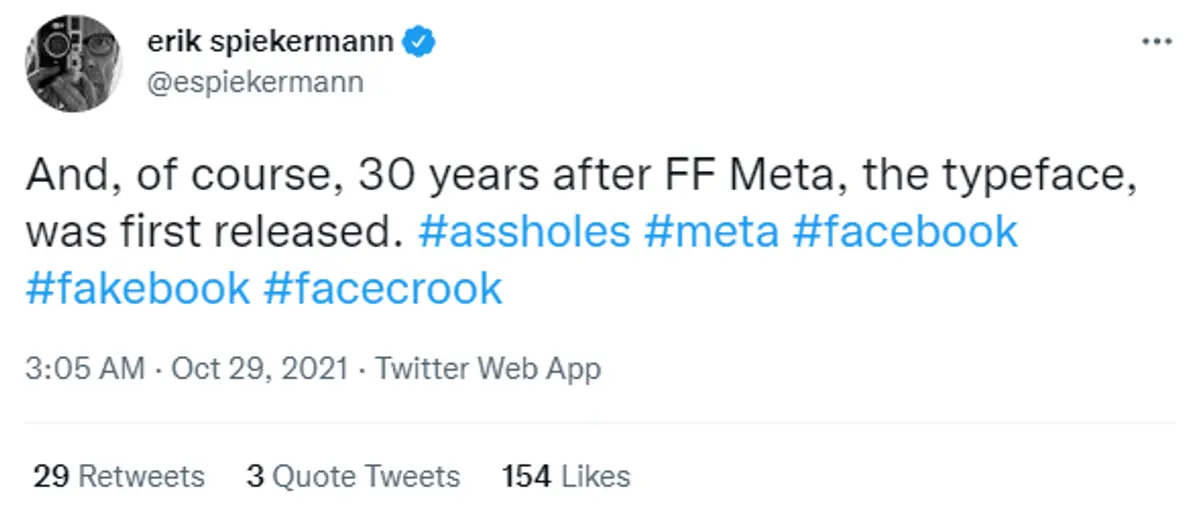Open the #fakebook hashtag
This screenshot has width=1200, height=529.
[138, 289]
